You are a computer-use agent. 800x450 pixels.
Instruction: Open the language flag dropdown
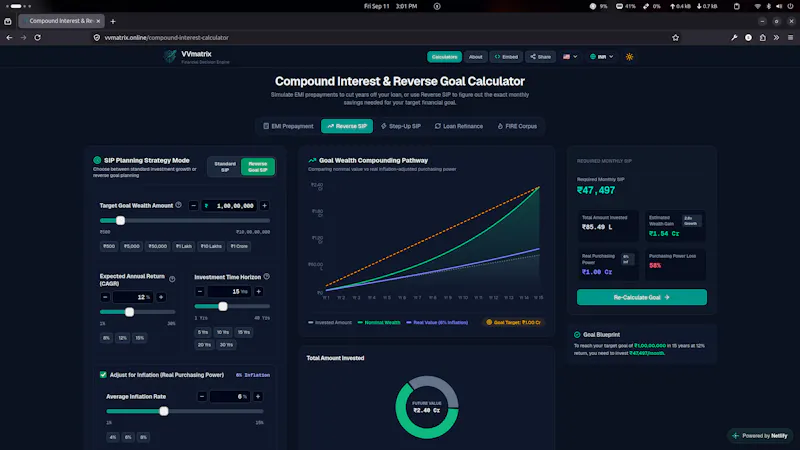point(570,57)
